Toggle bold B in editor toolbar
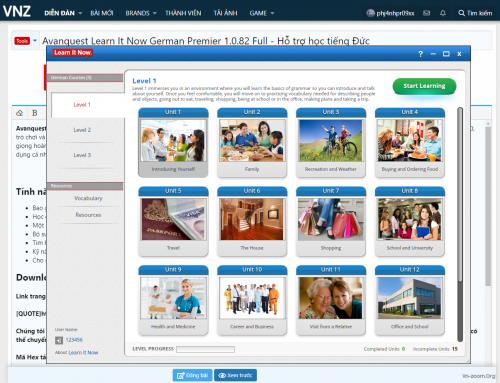This screenshot has height=383, width=500. point(35,113)
